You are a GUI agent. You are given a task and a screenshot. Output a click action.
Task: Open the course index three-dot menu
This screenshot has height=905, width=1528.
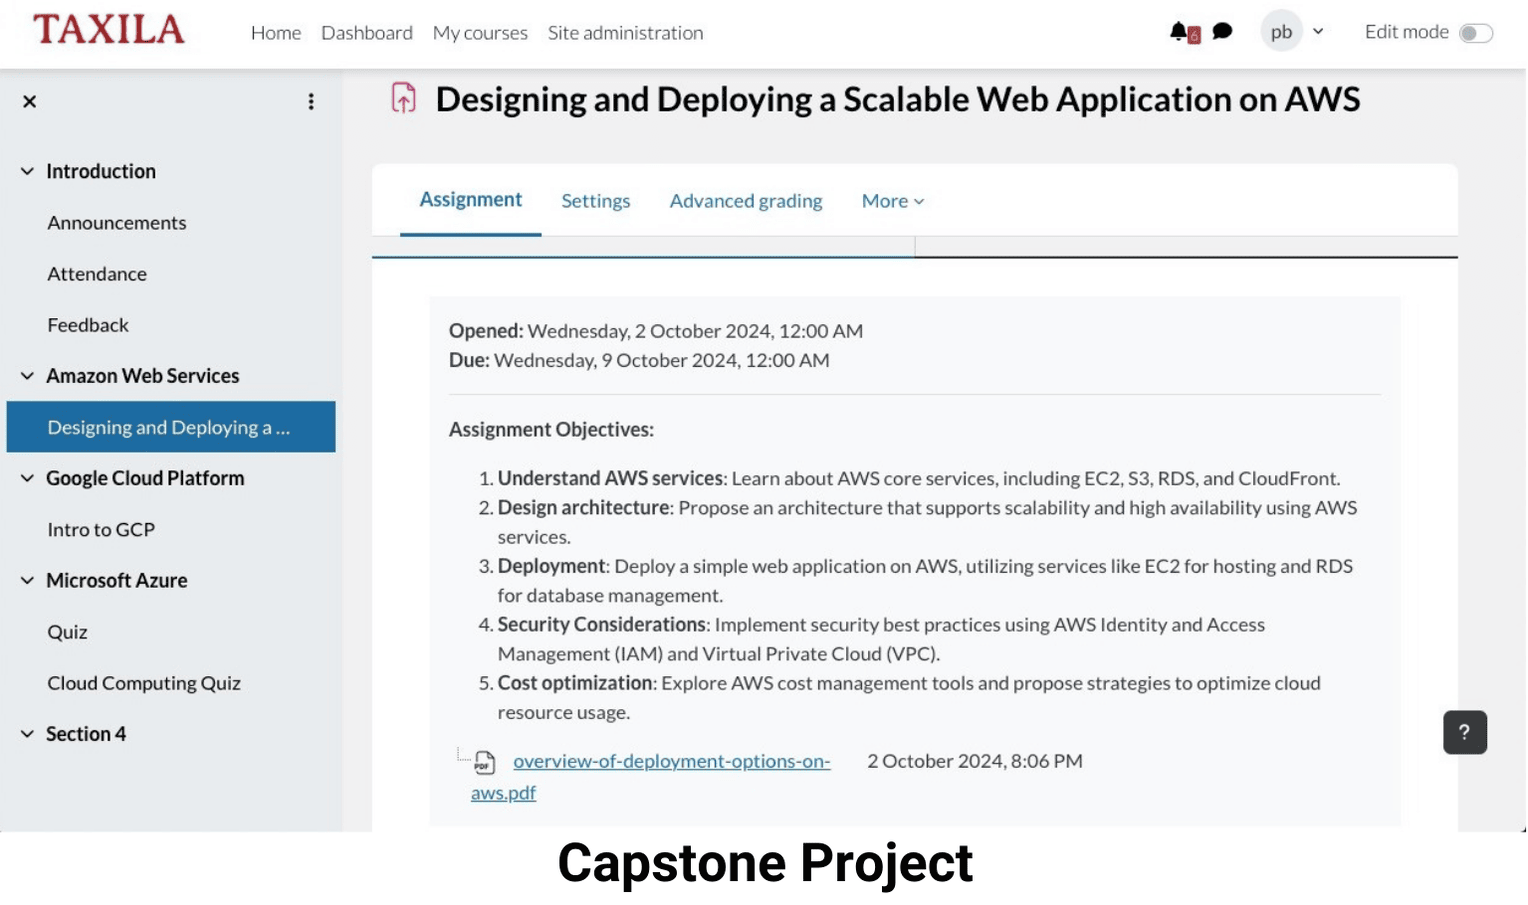tap(311, 101)
